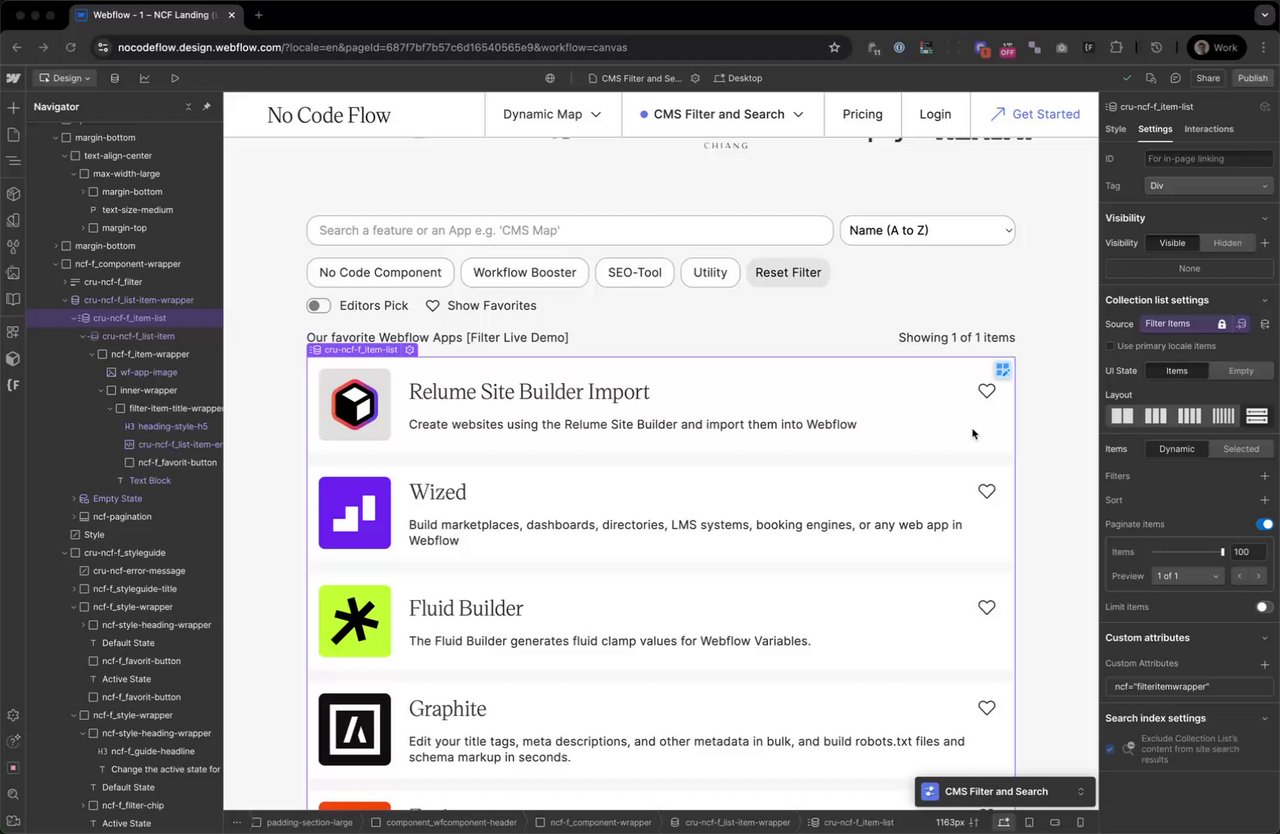Switch Items mode to Selected
1280x834 pixels.
click(x=1241, y=449)
